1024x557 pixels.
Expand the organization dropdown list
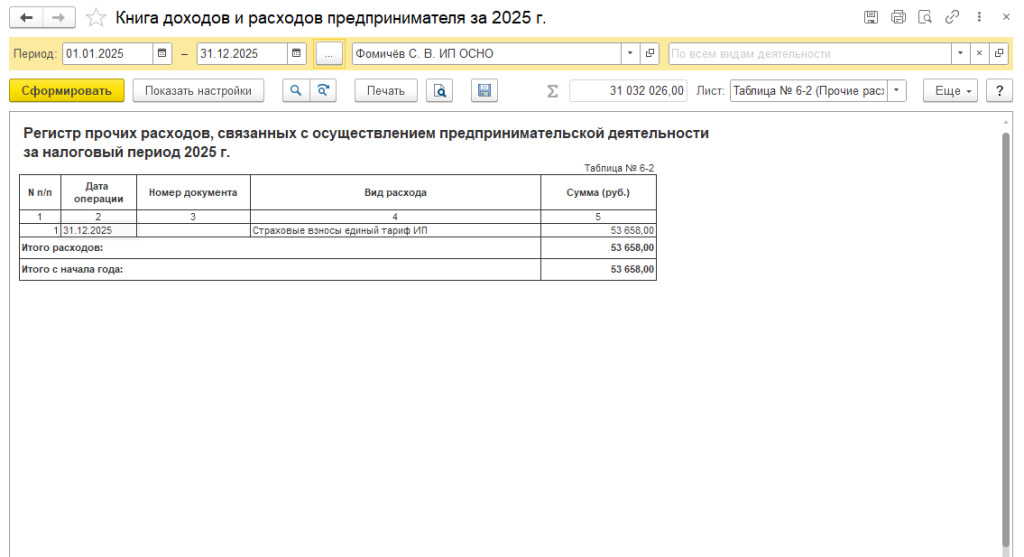[630, 53]
